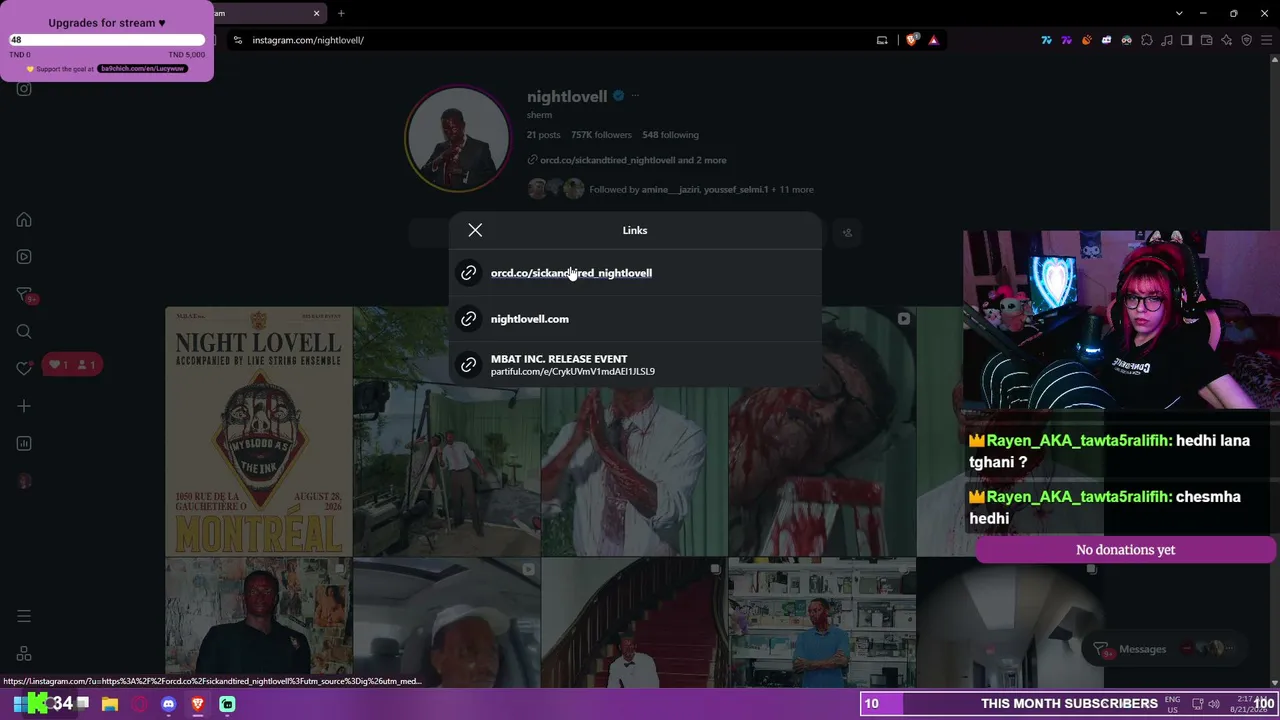Image resolution: width=1280 pixels, height=720 pixels.
Task: Open Leo AI sparkle icon
Action: coord(1226,40)
